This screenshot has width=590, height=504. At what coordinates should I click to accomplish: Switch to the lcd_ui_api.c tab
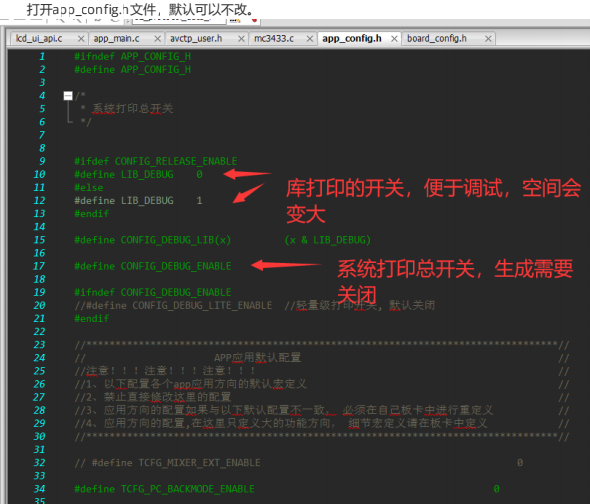point(39,38)
